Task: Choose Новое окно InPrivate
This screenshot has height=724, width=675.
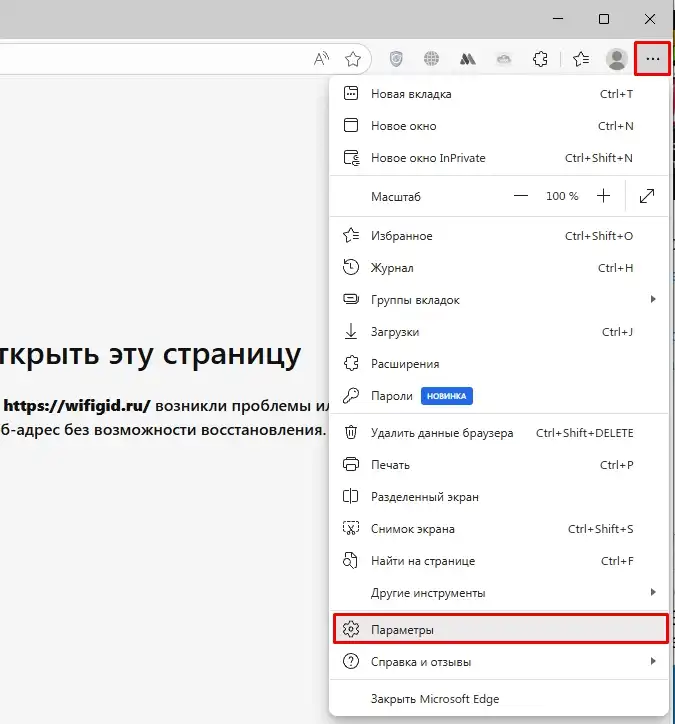Action: tap(500, 158)
